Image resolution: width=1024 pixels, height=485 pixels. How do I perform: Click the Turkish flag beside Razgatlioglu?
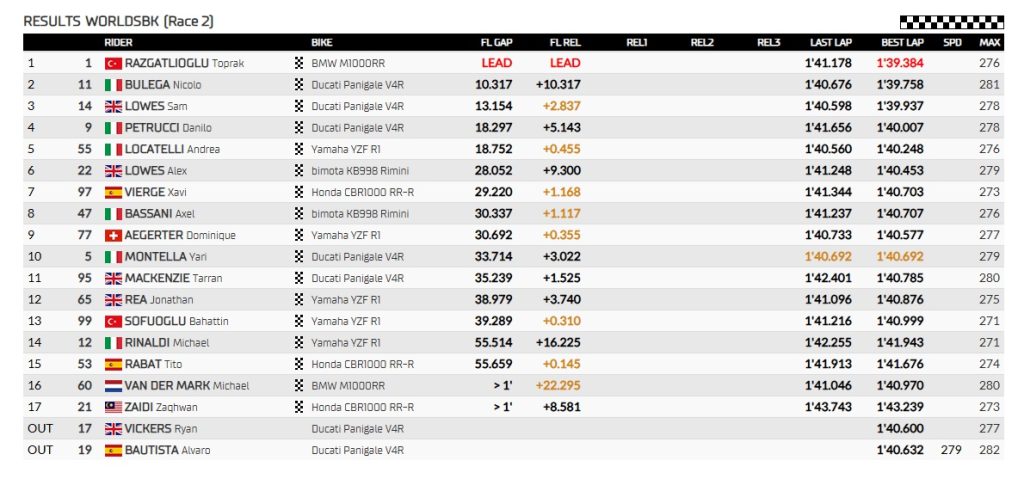[x=113, y=63]
